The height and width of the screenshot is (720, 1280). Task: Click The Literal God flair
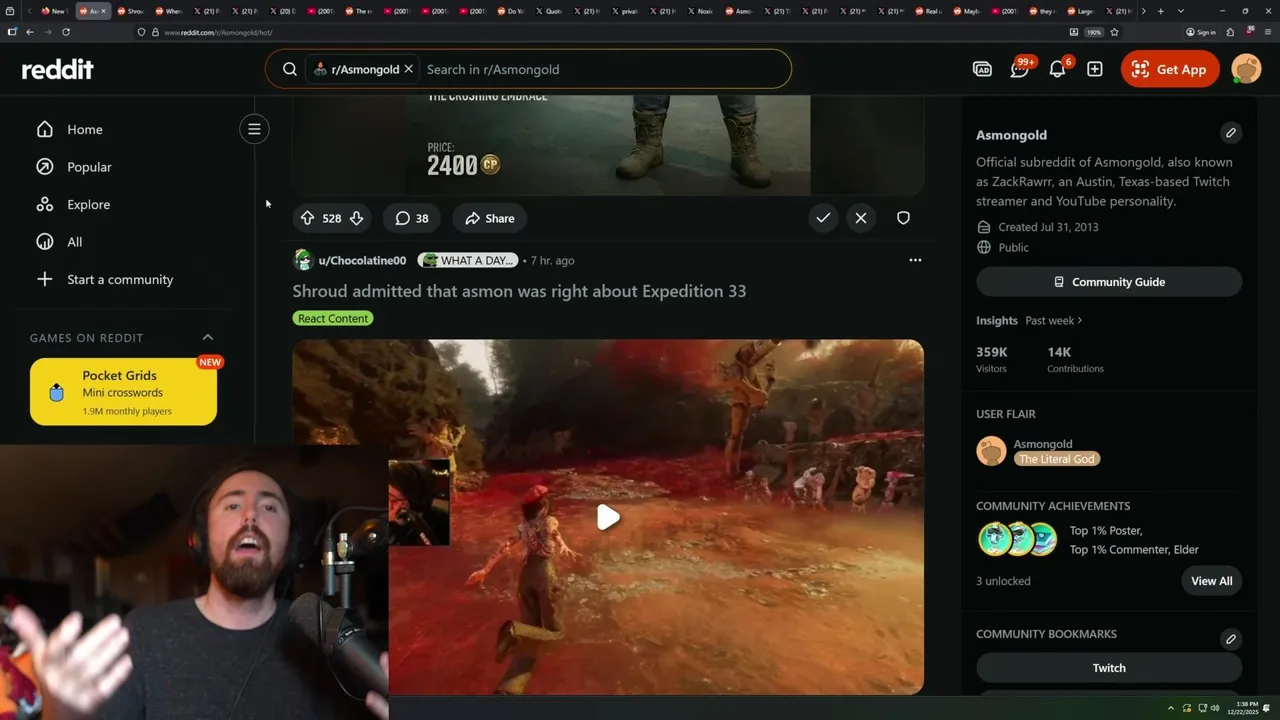1057,459
